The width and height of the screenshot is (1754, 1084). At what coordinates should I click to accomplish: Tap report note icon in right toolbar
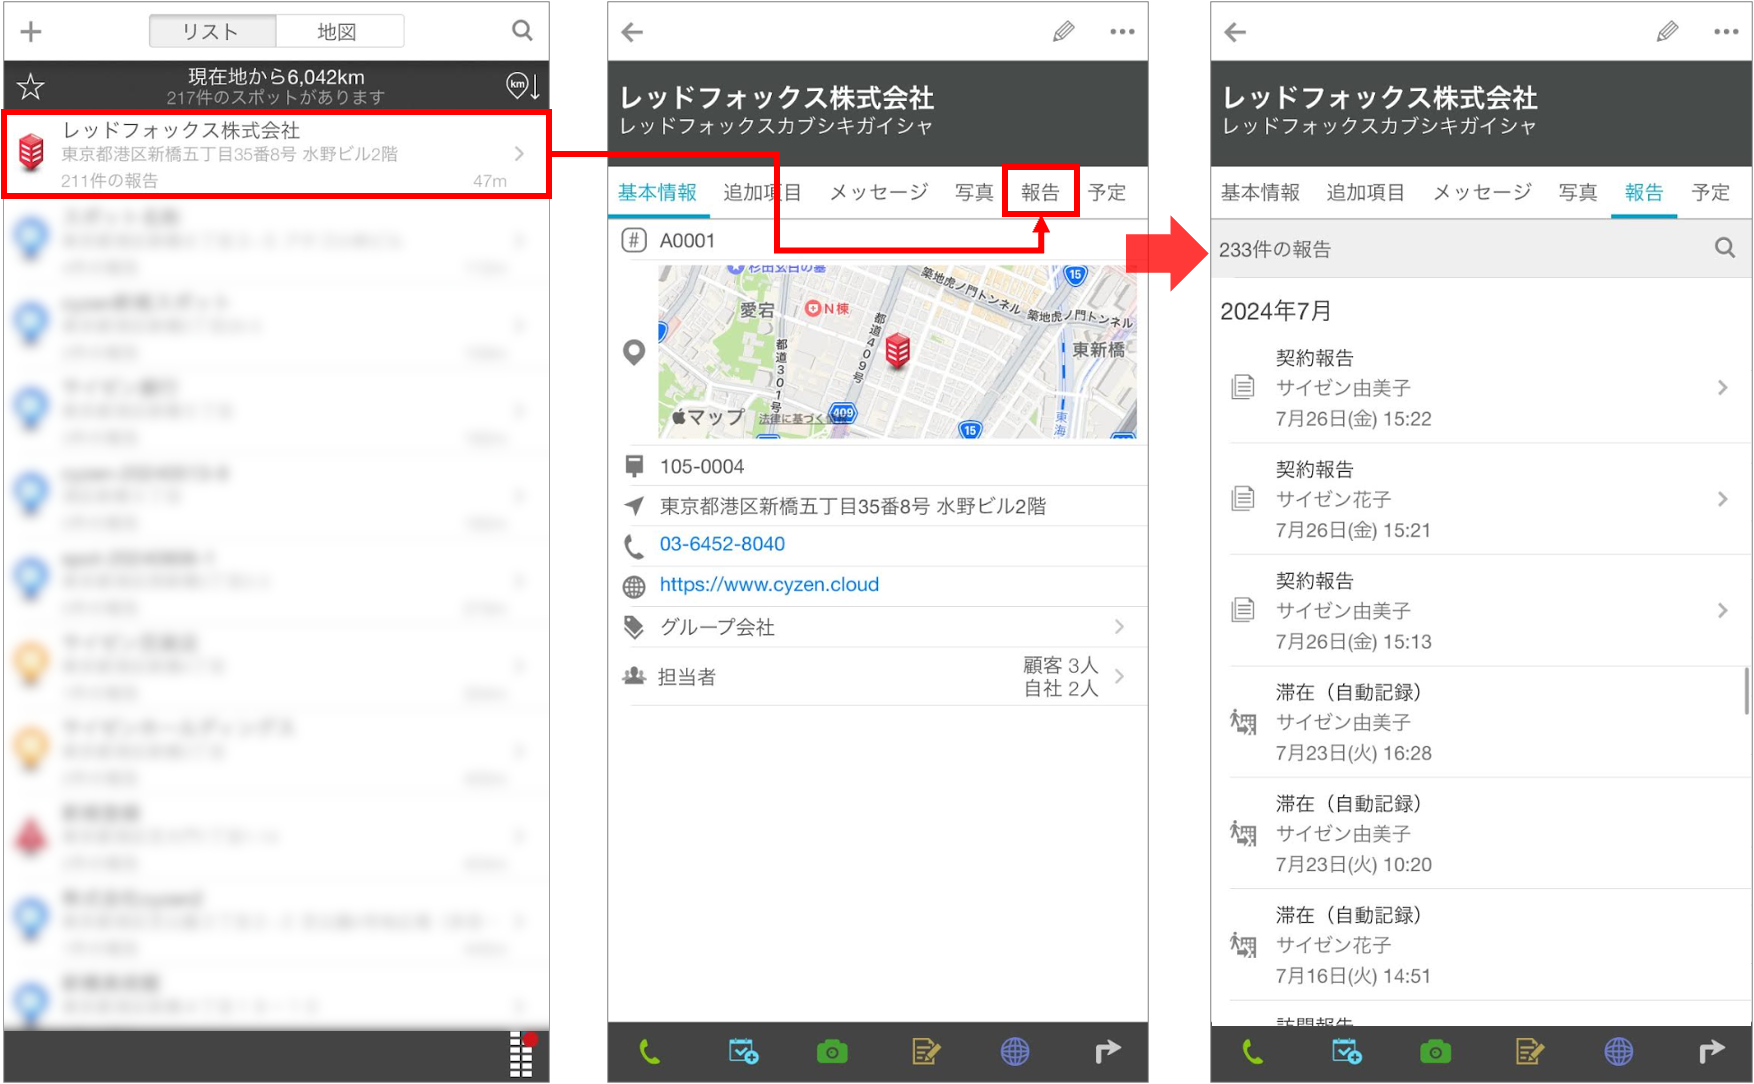click(x=1530, y=1052)
